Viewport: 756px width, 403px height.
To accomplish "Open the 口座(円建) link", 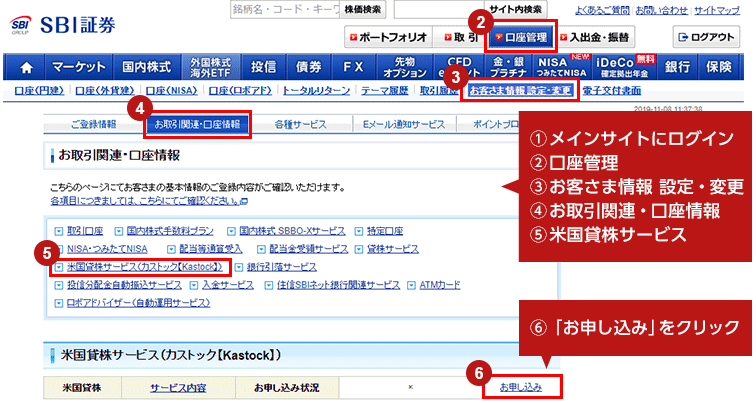I will (x=39, y=91).
